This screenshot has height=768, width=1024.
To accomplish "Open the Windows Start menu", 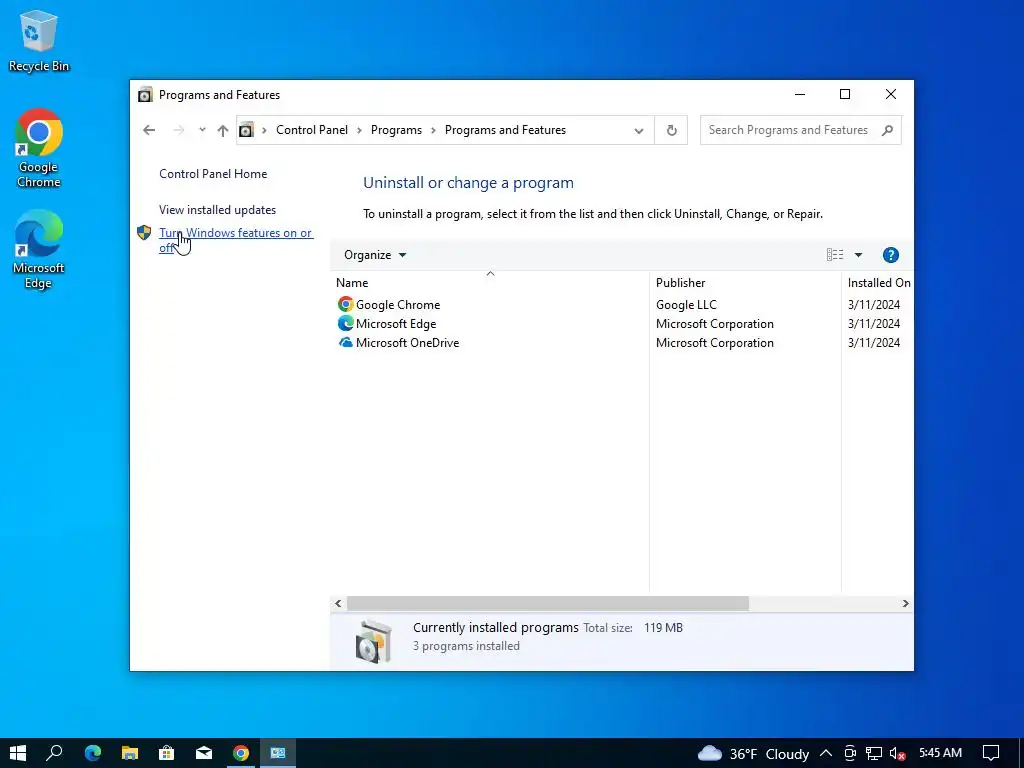I will tap(18, 753).
